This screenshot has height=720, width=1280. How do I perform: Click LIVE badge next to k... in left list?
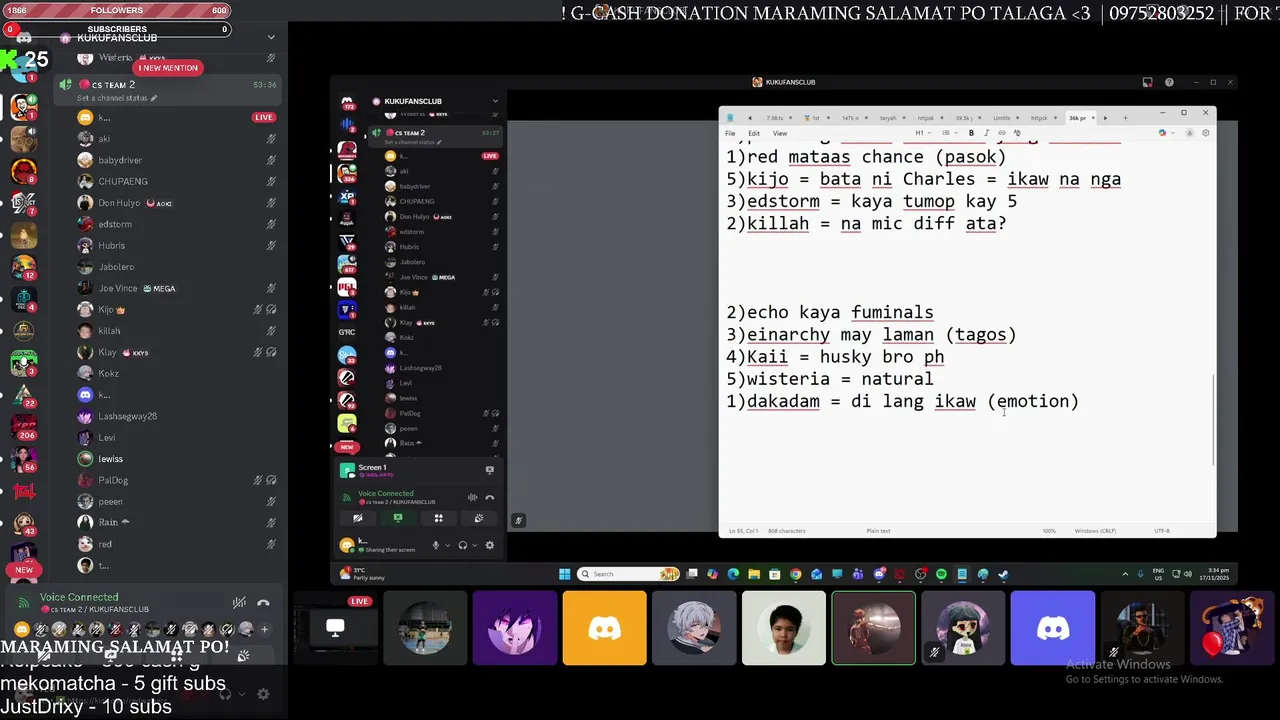click(x=264, y=117)
